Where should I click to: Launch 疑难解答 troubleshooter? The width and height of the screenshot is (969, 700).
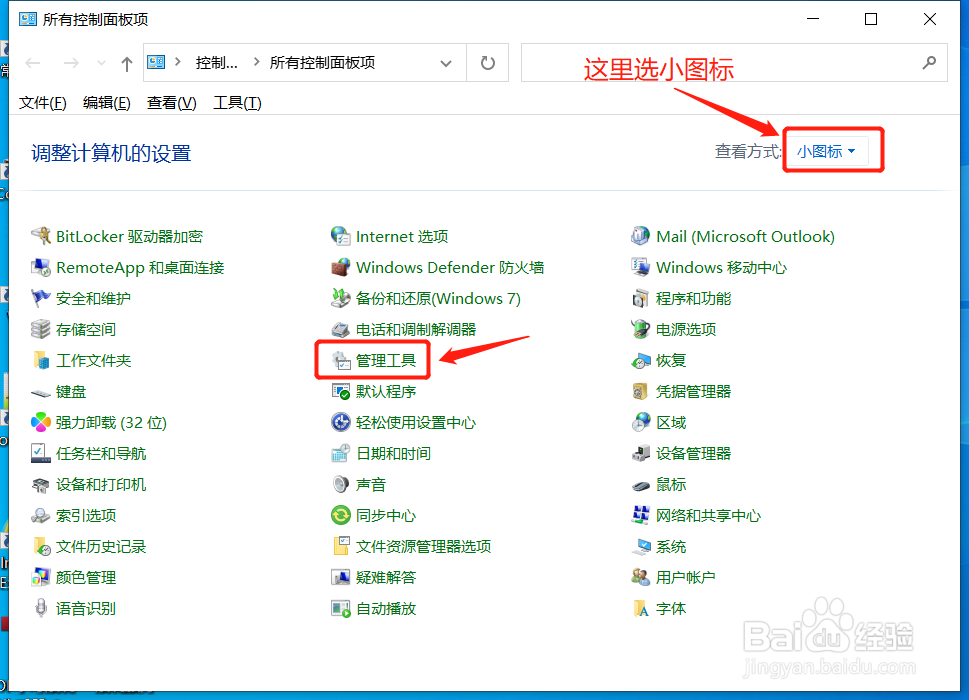[x=386, y=577]
